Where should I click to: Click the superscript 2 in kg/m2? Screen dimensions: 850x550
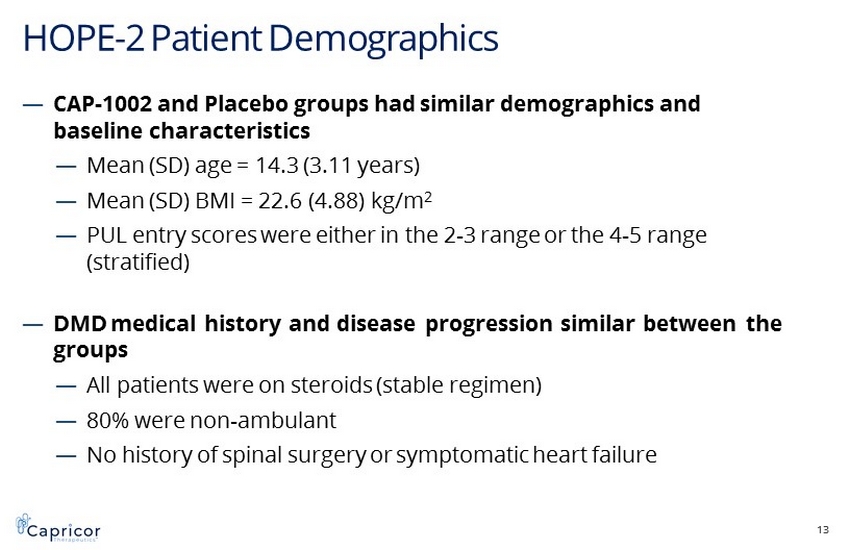point(428,194)
